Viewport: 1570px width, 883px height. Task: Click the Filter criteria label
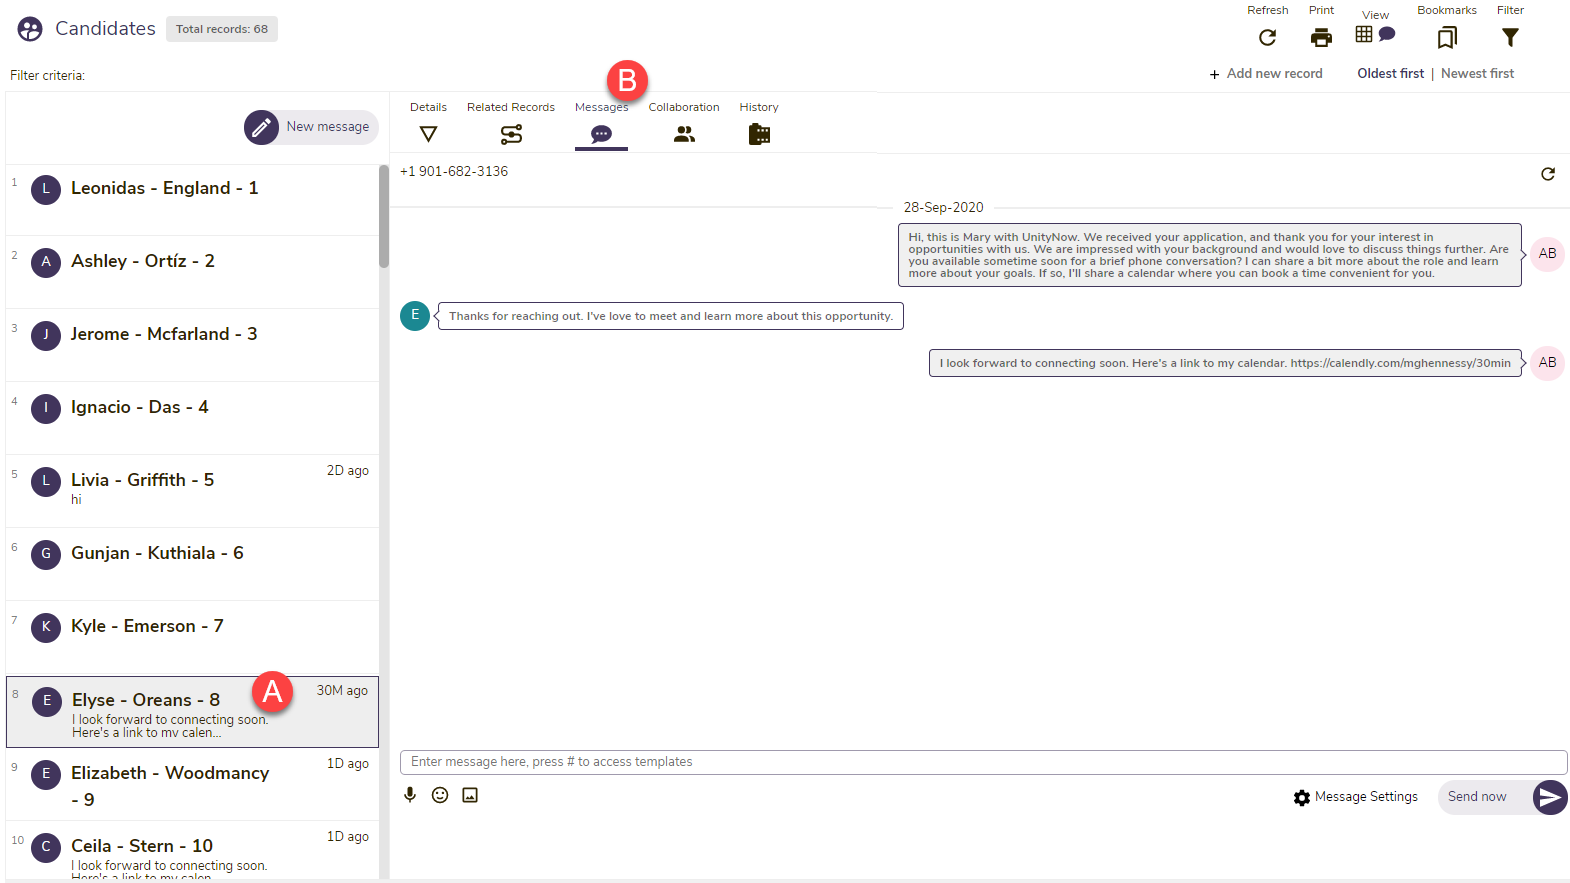[x=47, y=75]
